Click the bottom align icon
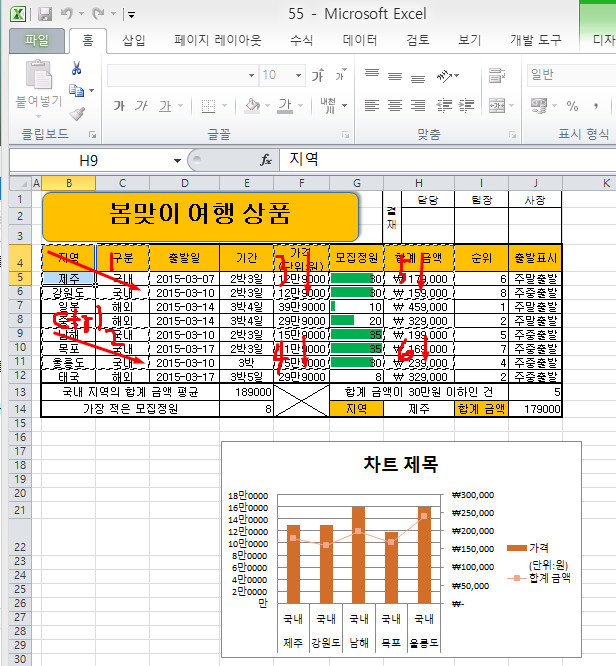The width and height of the screenshot is (616, 666). click(418, 77)
